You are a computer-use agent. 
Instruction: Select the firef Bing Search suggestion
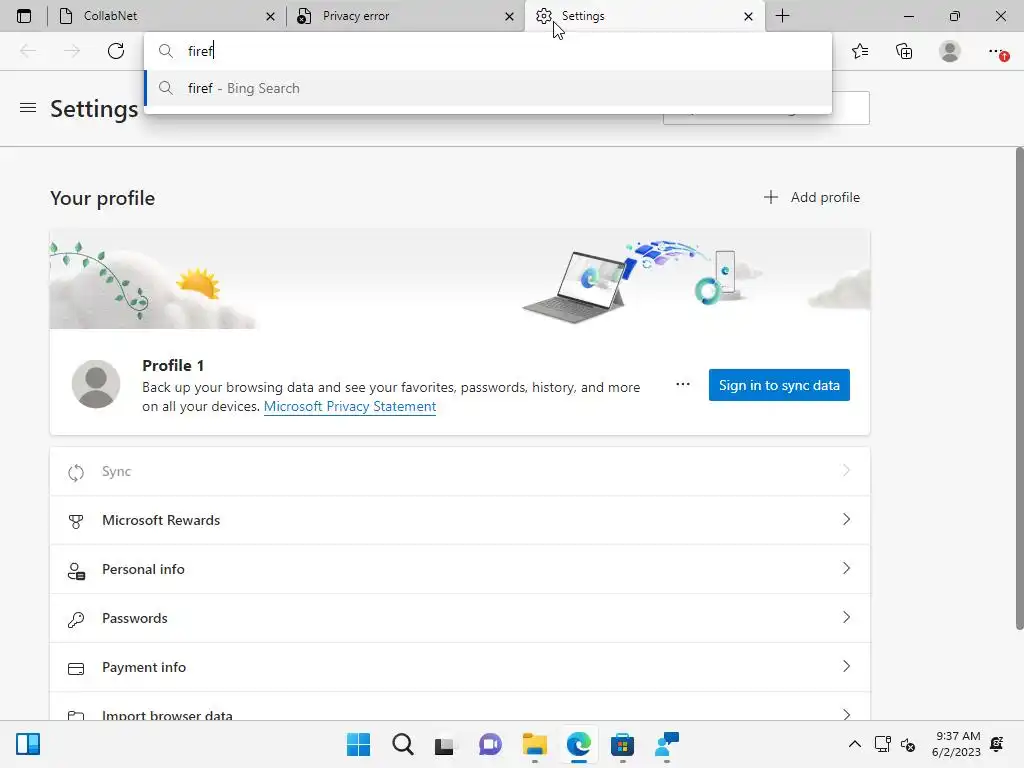pyautogui.click(x=488, y=88)
